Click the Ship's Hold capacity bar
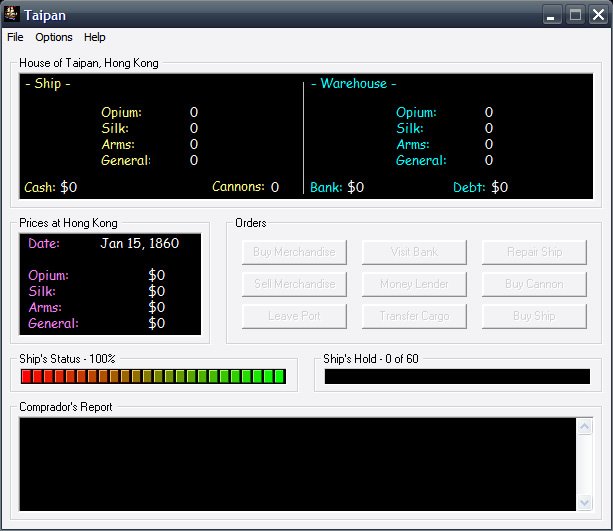 click(x=457, y=376)
